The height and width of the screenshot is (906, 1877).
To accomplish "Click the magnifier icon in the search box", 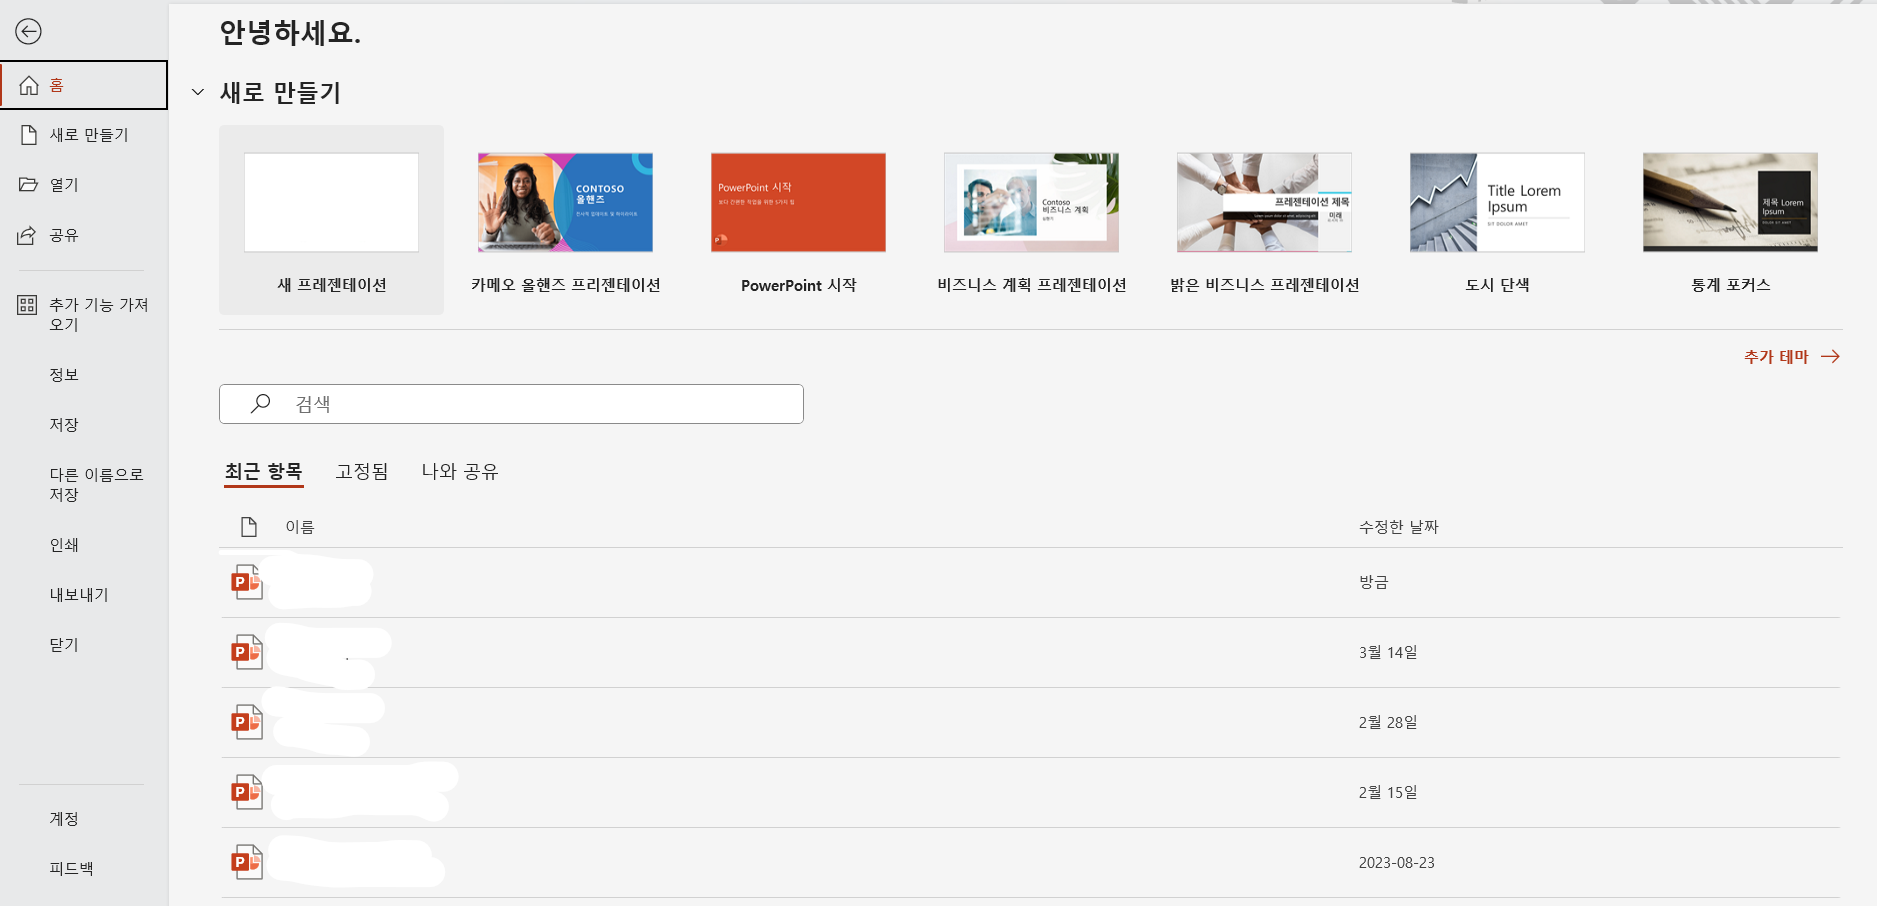I will click(x=260, y=403).
